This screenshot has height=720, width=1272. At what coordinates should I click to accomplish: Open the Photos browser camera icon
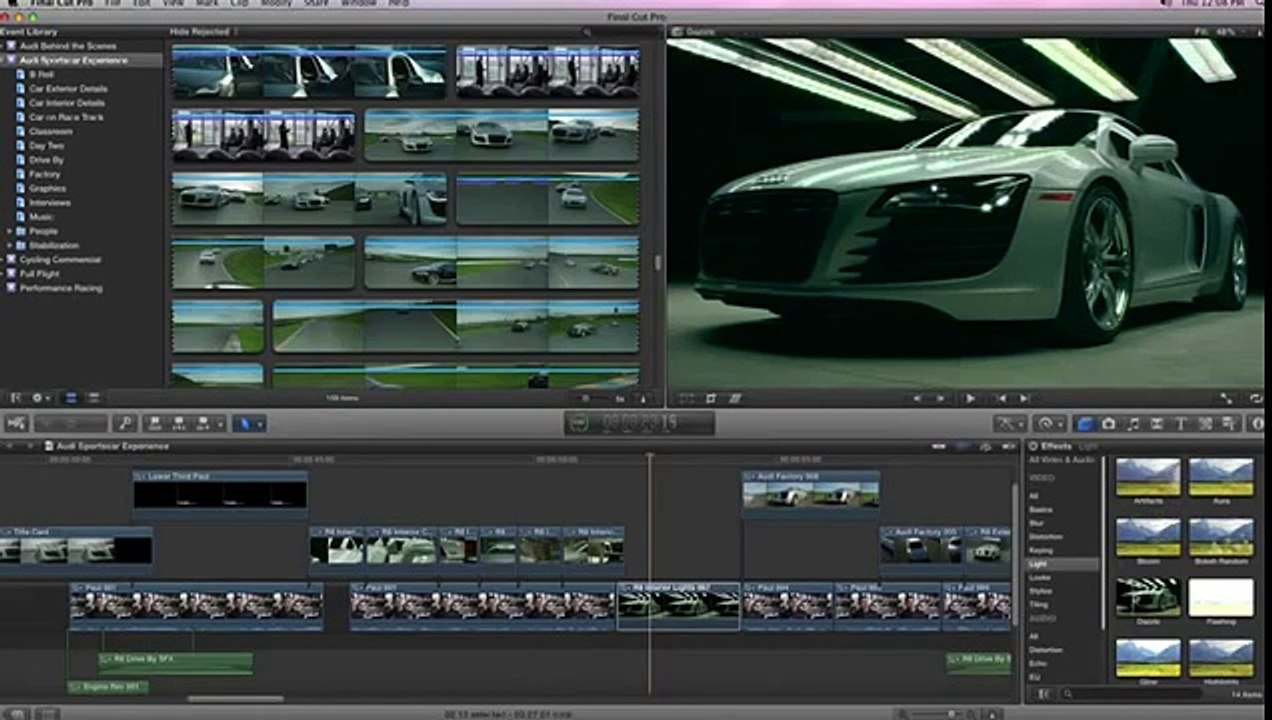[1109, 424]
